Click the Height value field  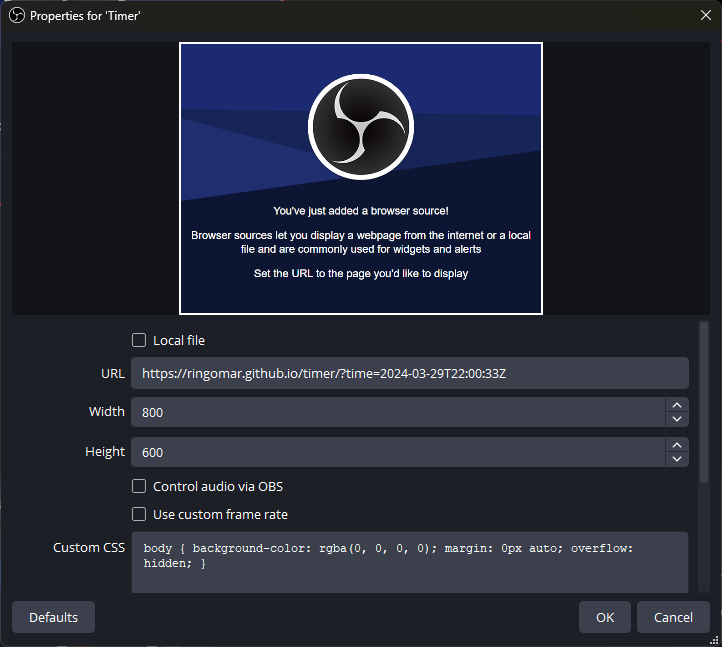pyautogui.click(x=398, y=452)
